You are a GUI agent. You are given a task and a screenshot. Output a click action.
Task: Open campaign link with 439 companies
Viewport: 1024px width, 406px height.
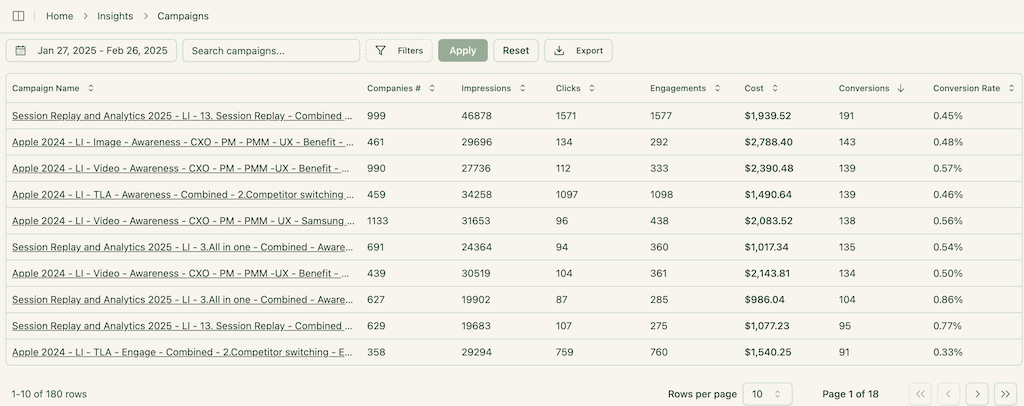click(x=183, y=273)
